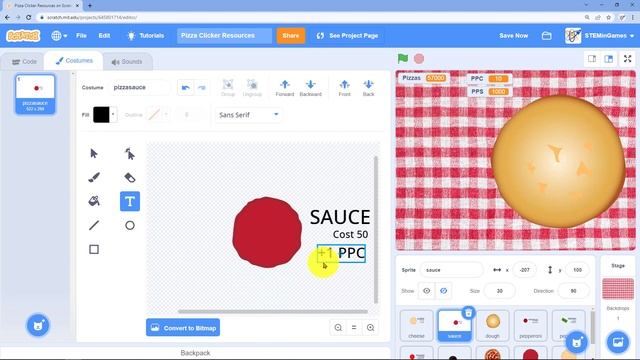Click the sprite name field sauce
Viewport: 640px width, 360px height.
pos(451,270)
